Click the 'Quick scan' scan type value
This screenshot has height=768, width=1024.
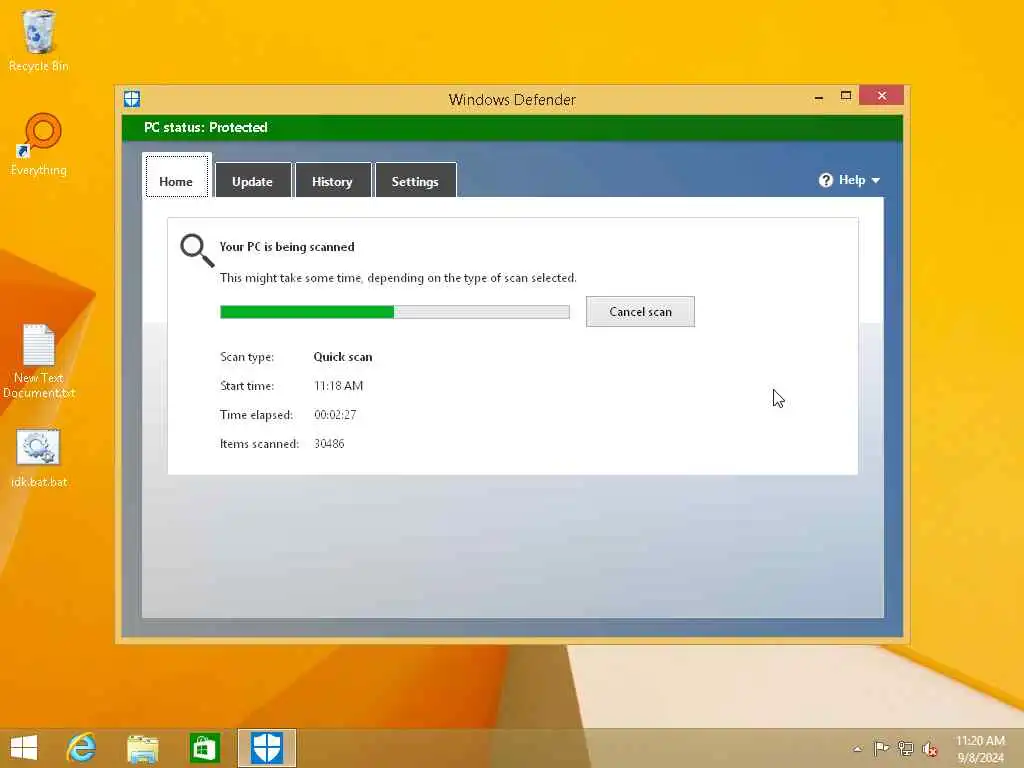pyautogui.click(x=343, y=357)
